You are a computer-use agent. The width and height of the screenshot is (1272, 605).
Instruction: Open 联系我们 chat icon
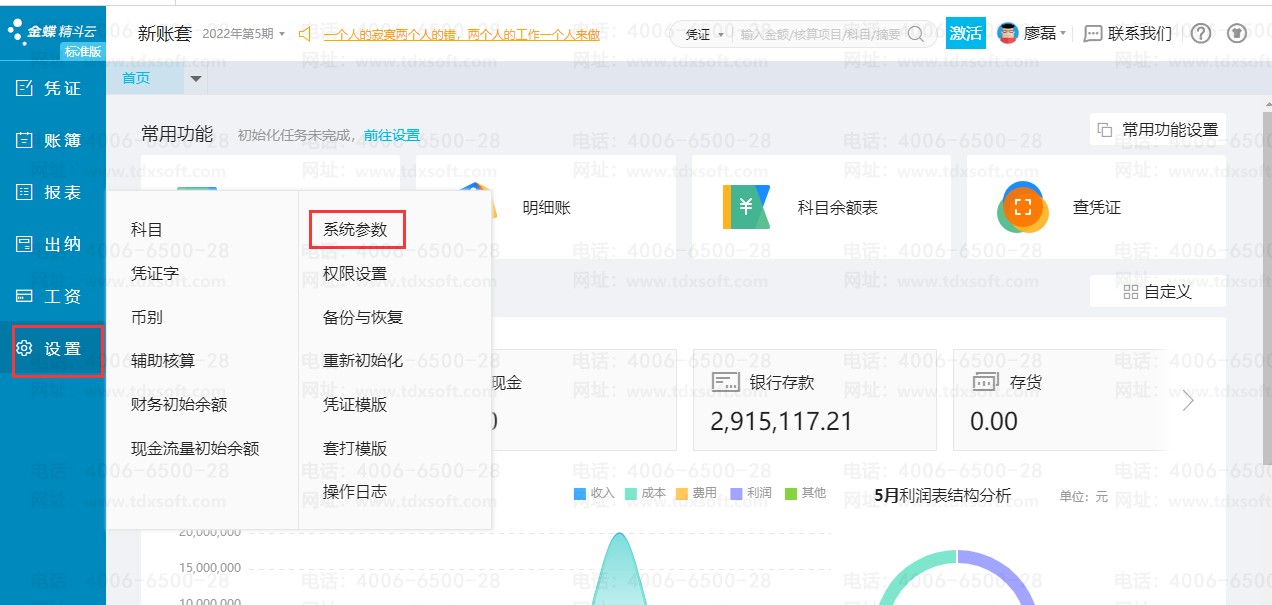click(1093, 34)
